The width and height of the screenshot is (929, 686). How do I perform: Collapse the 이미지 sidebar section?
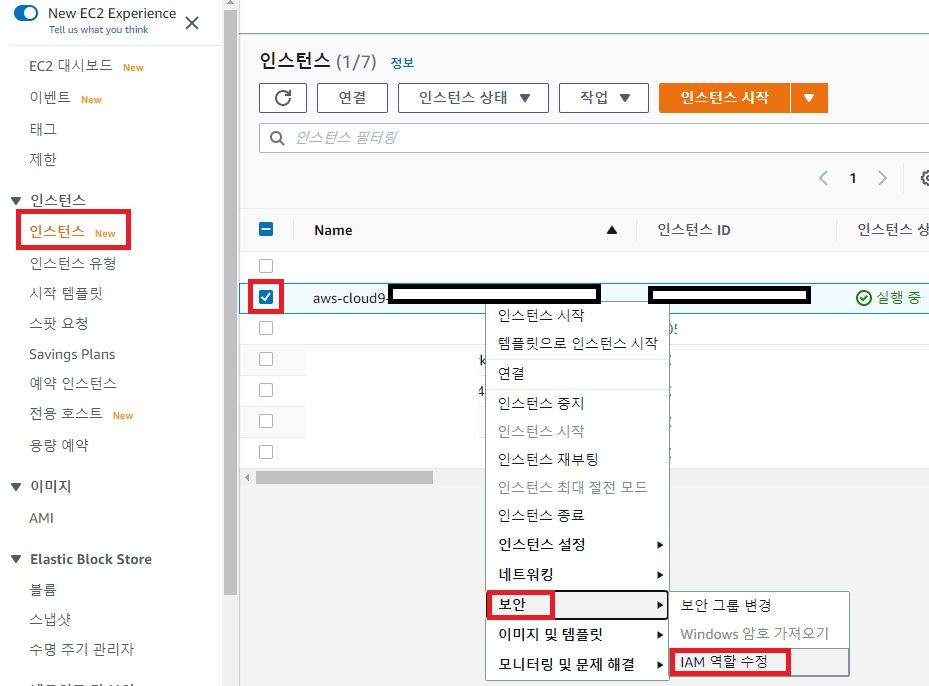click(x=16, y=487)
